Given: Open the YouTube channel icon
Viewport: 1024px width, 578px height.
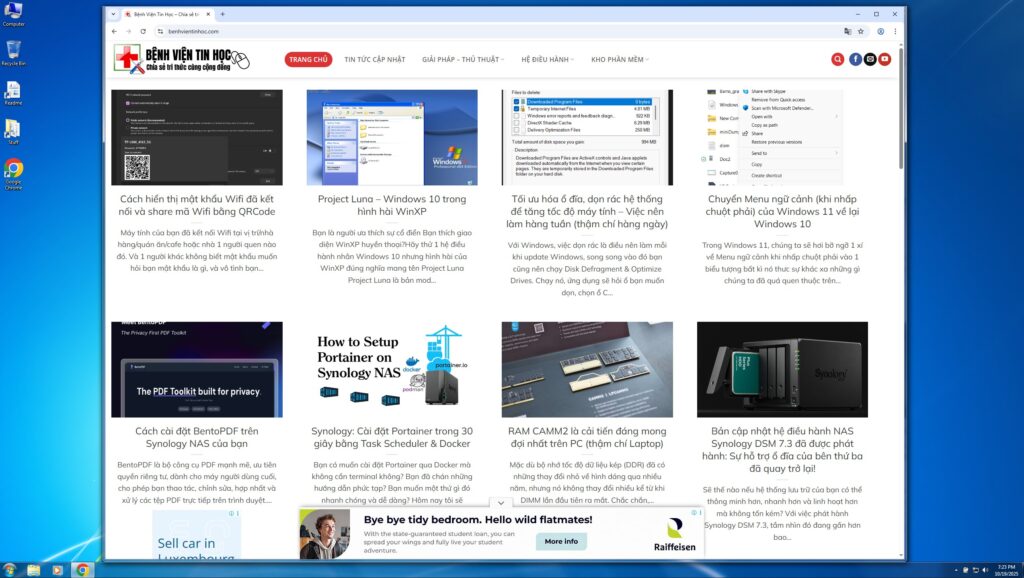Looking at the screenshot, I should (885, 59).
